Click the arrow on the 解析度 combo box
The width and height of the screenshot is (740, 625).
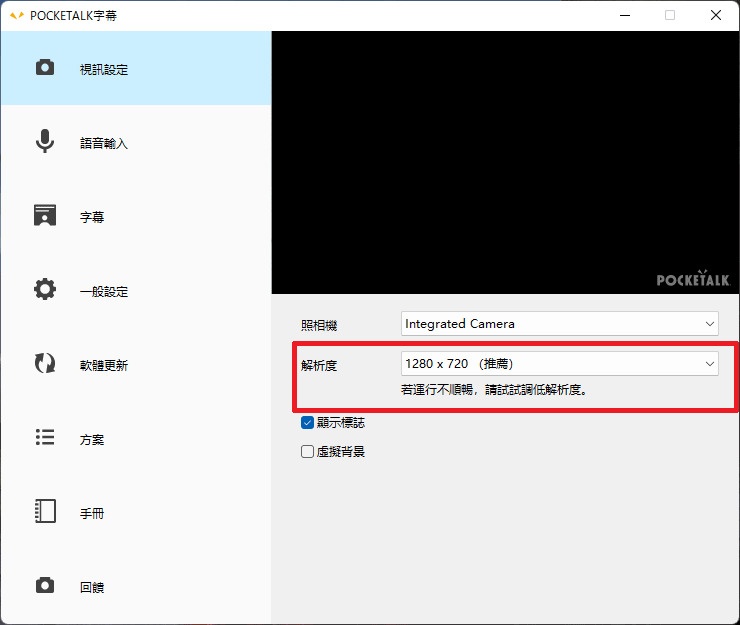click(x=709, y=364)
